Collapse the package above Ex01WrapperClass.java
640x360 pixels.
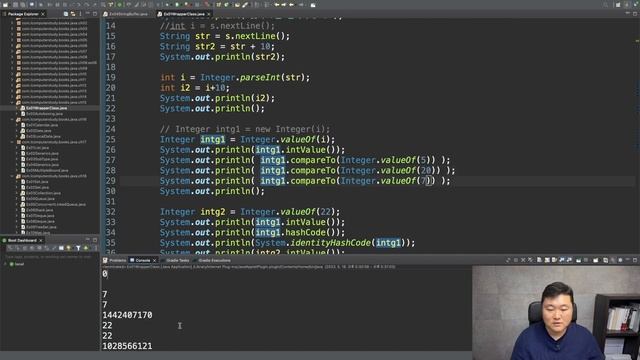tap(13, 102)
